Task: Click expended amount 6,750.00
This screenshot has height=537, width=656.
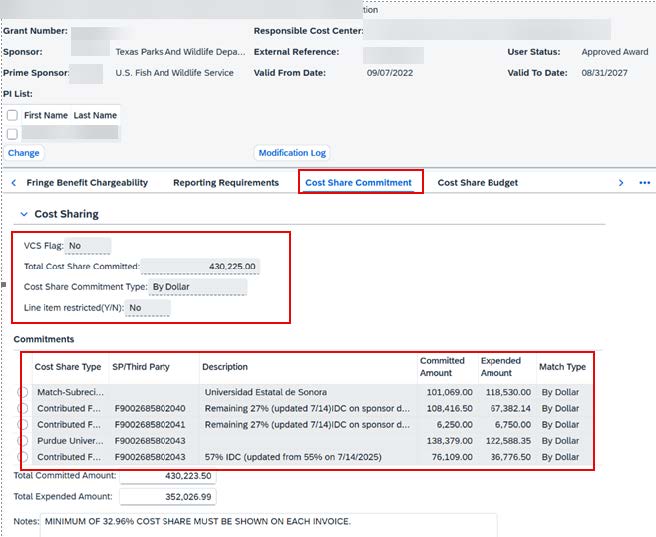Action: click(x=513, y=424)
